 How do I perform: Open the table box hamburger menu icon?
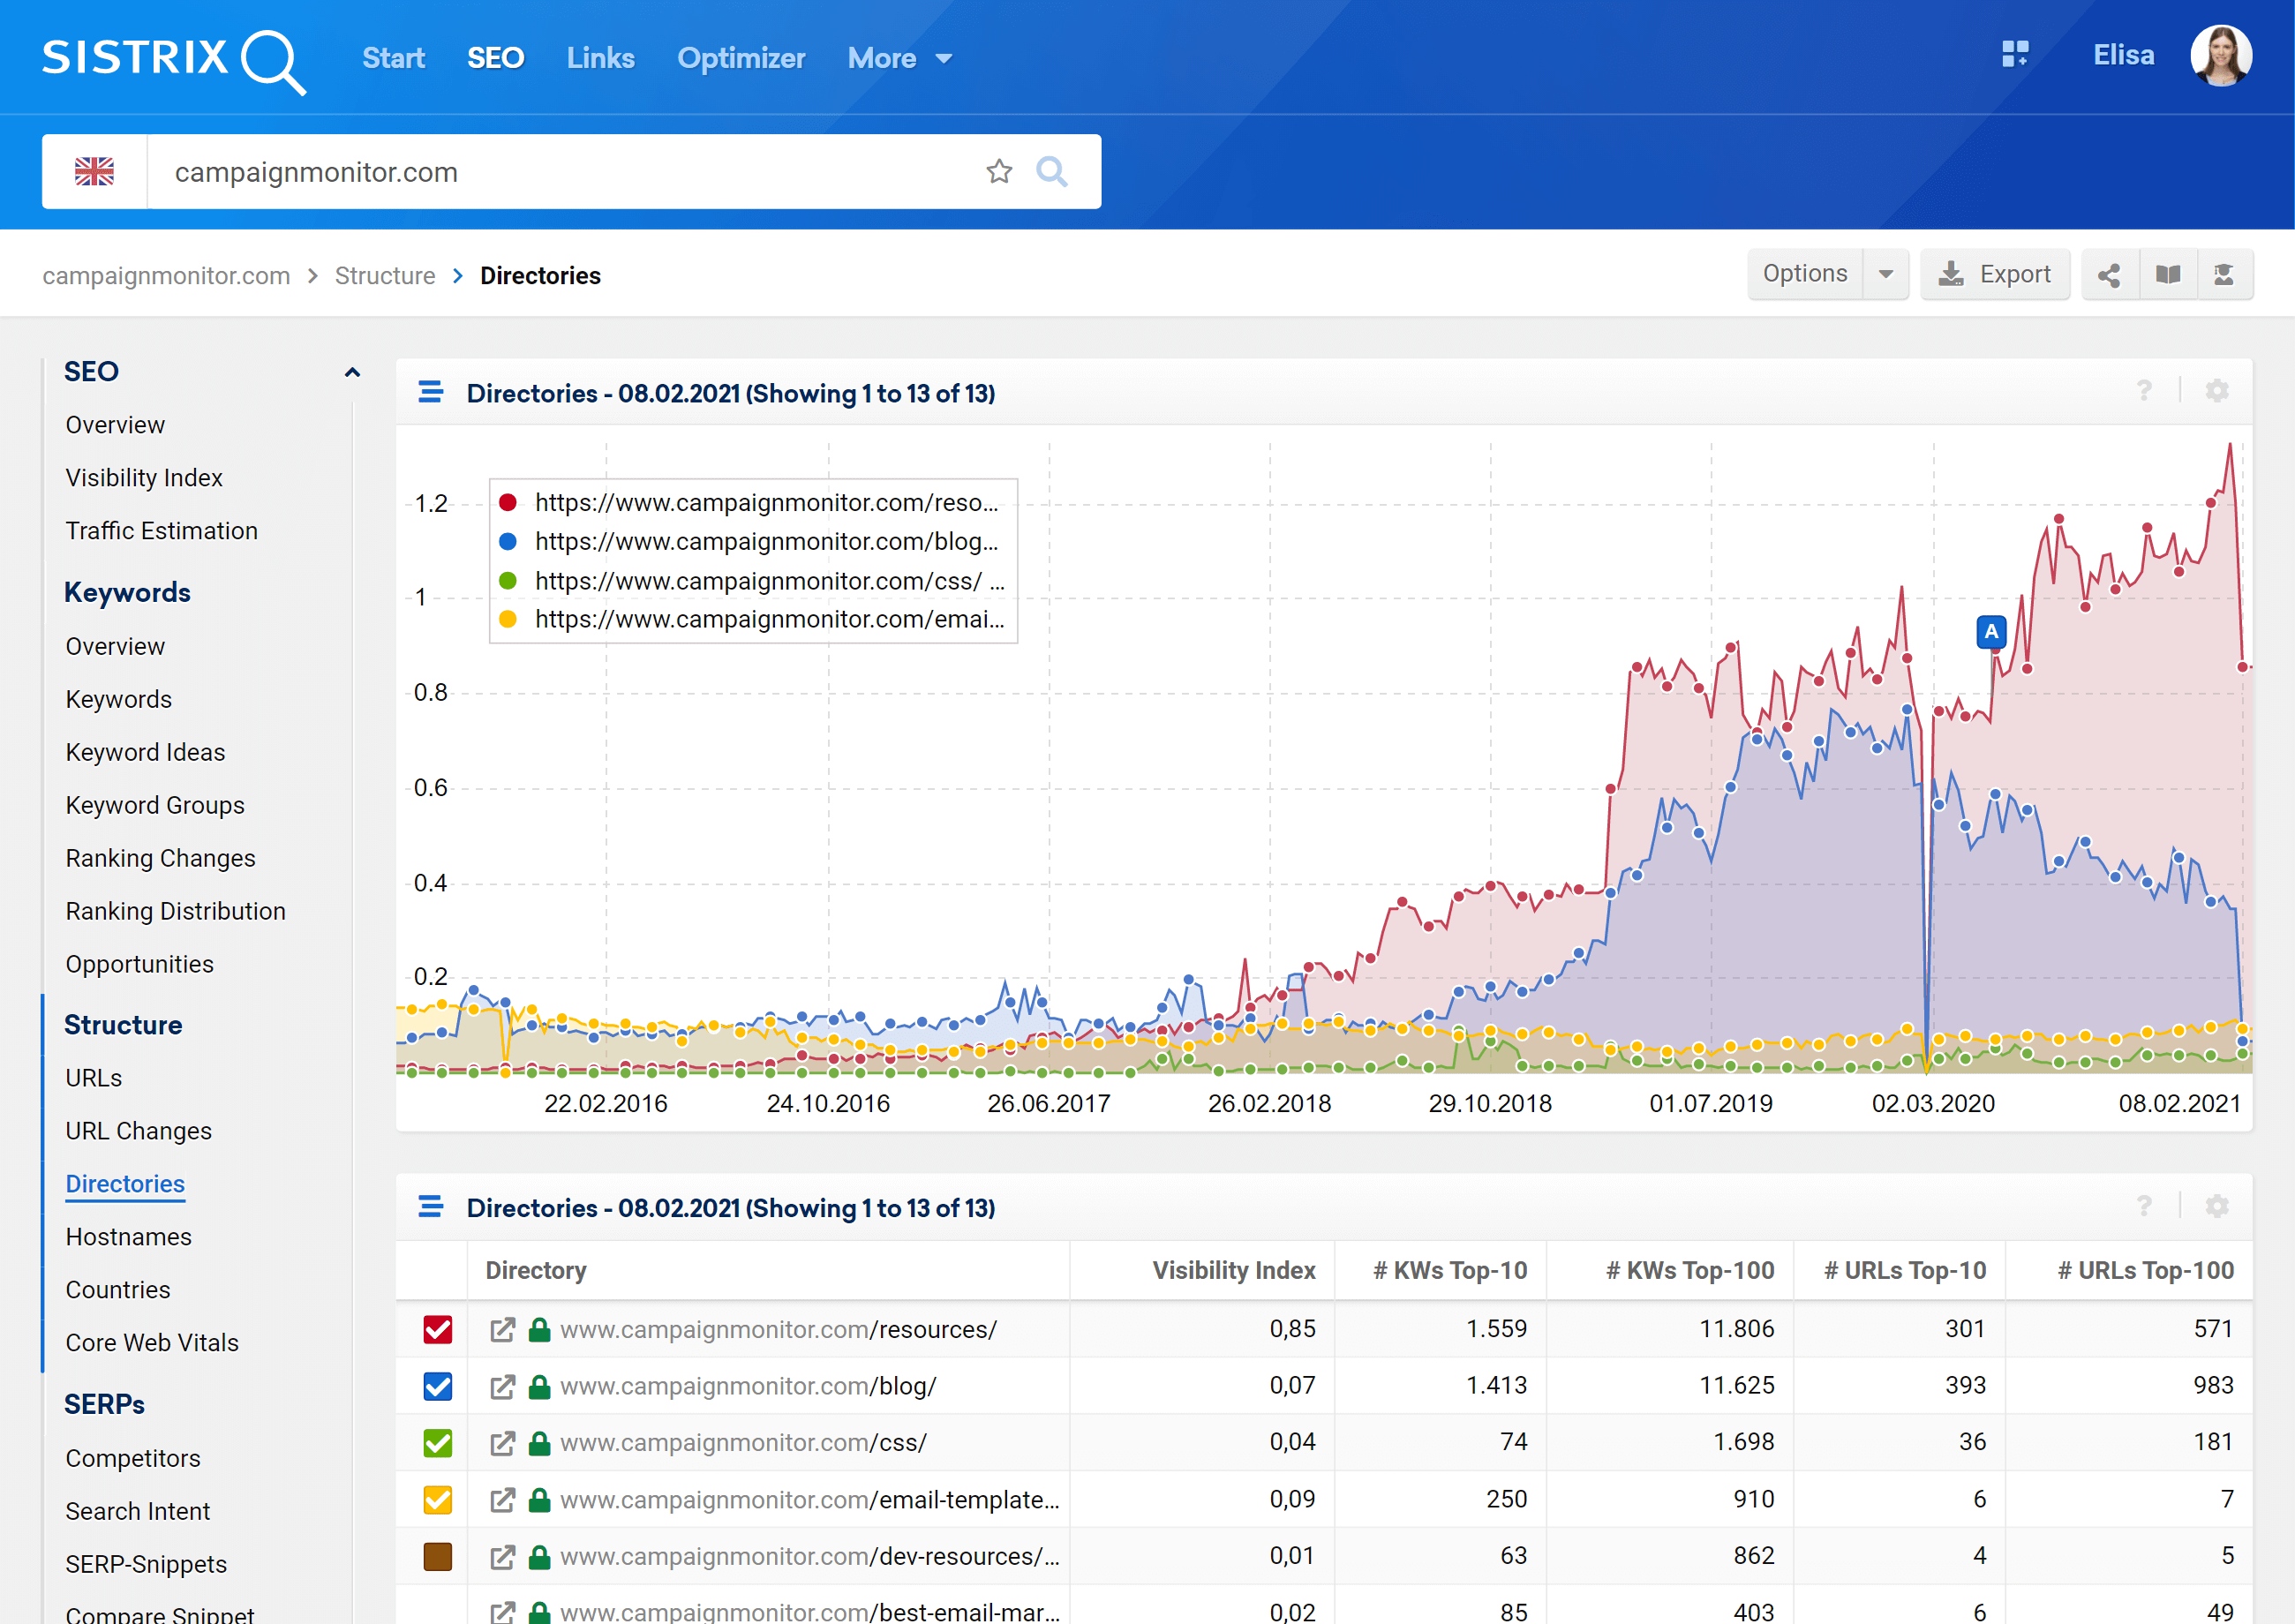[431, 1207]
